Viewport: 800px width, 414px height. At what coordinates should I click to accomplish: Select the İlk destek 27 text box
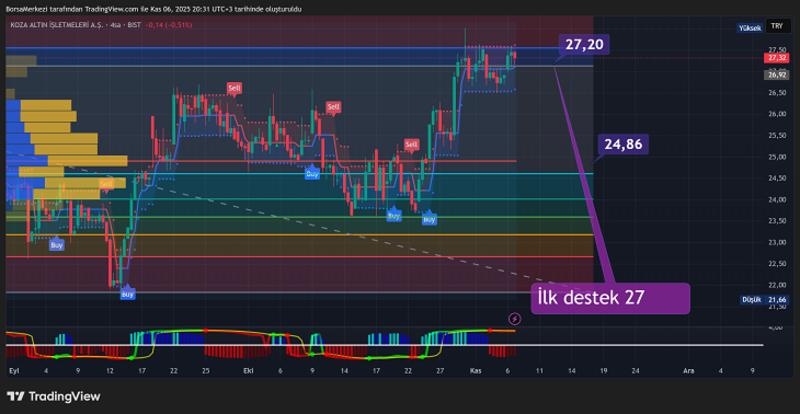609,298
